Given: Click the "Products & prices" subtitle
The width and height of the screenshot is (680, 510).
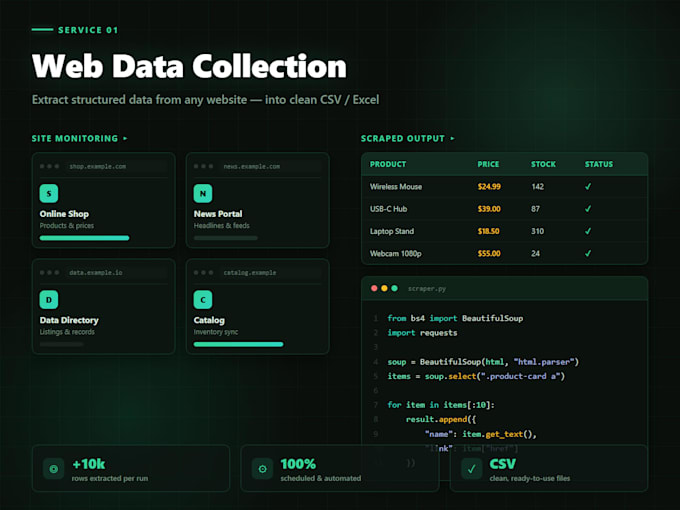Looking at the screenshot, I should (x=67, y=226).
